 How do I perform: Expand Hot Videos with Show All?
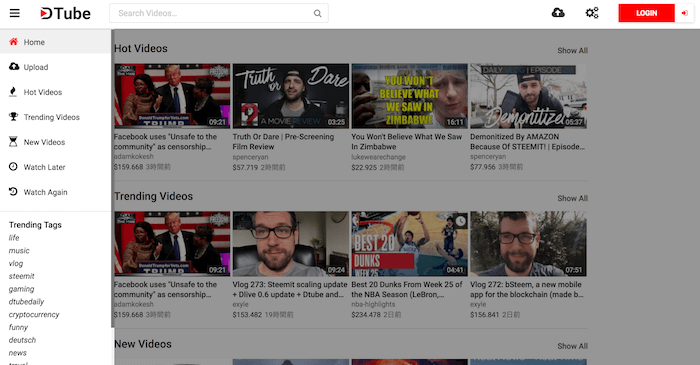point(572,50)
